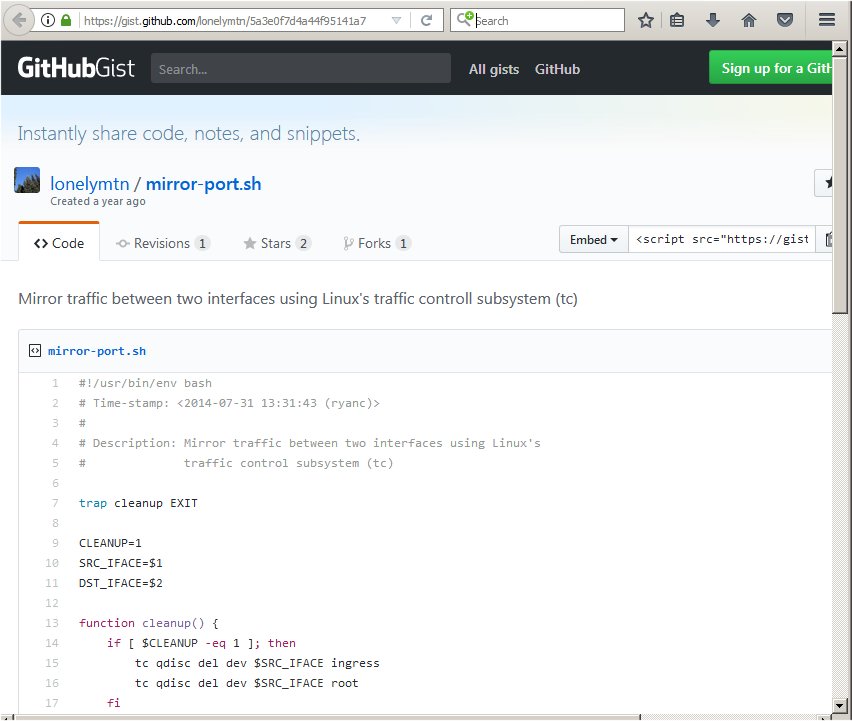Click the lonelymtn username link
Screen dimensions: 852x721
tap(90, 184)
